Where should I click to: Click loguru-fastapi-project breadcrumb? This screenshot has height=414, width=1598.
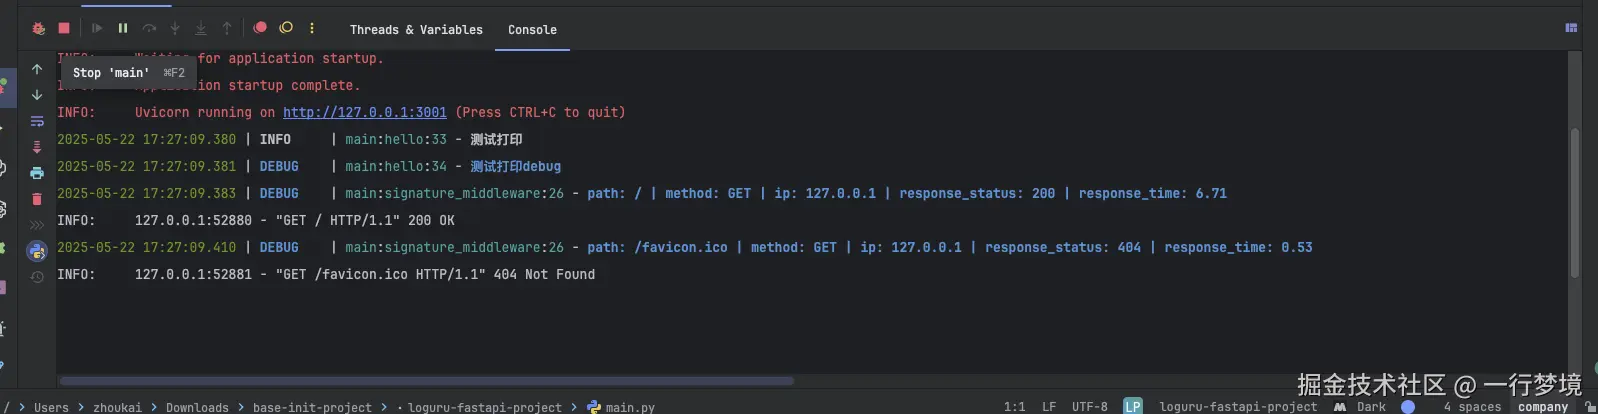pos(485,407)
